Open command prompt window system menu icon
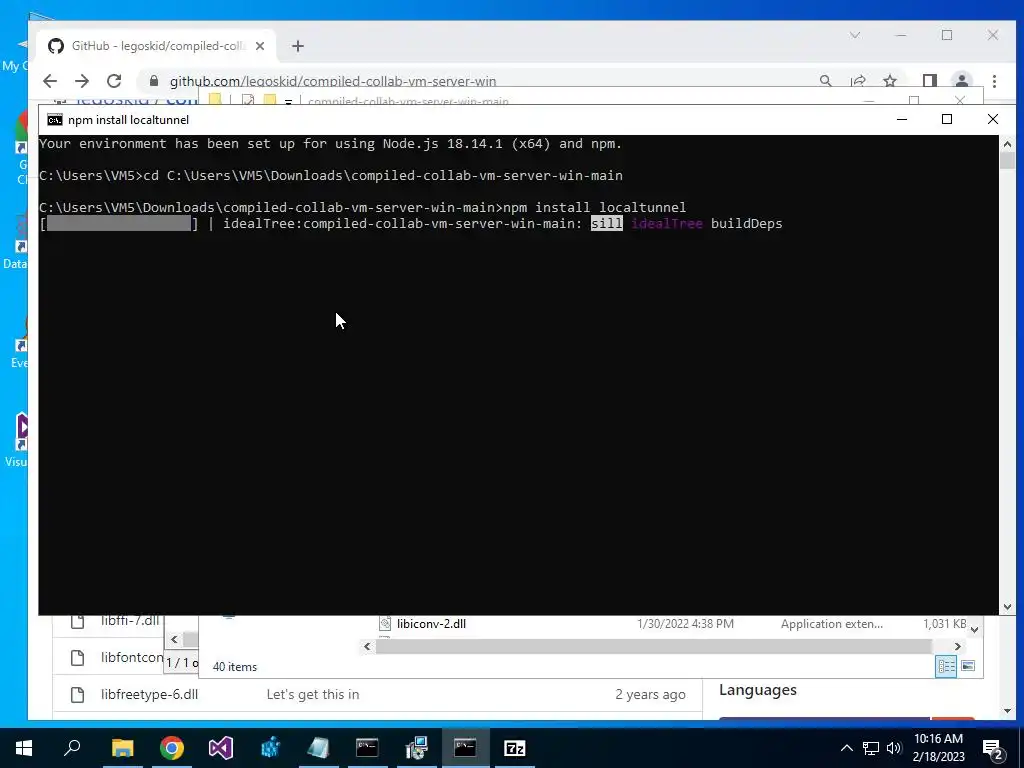 tap(55, 120)
